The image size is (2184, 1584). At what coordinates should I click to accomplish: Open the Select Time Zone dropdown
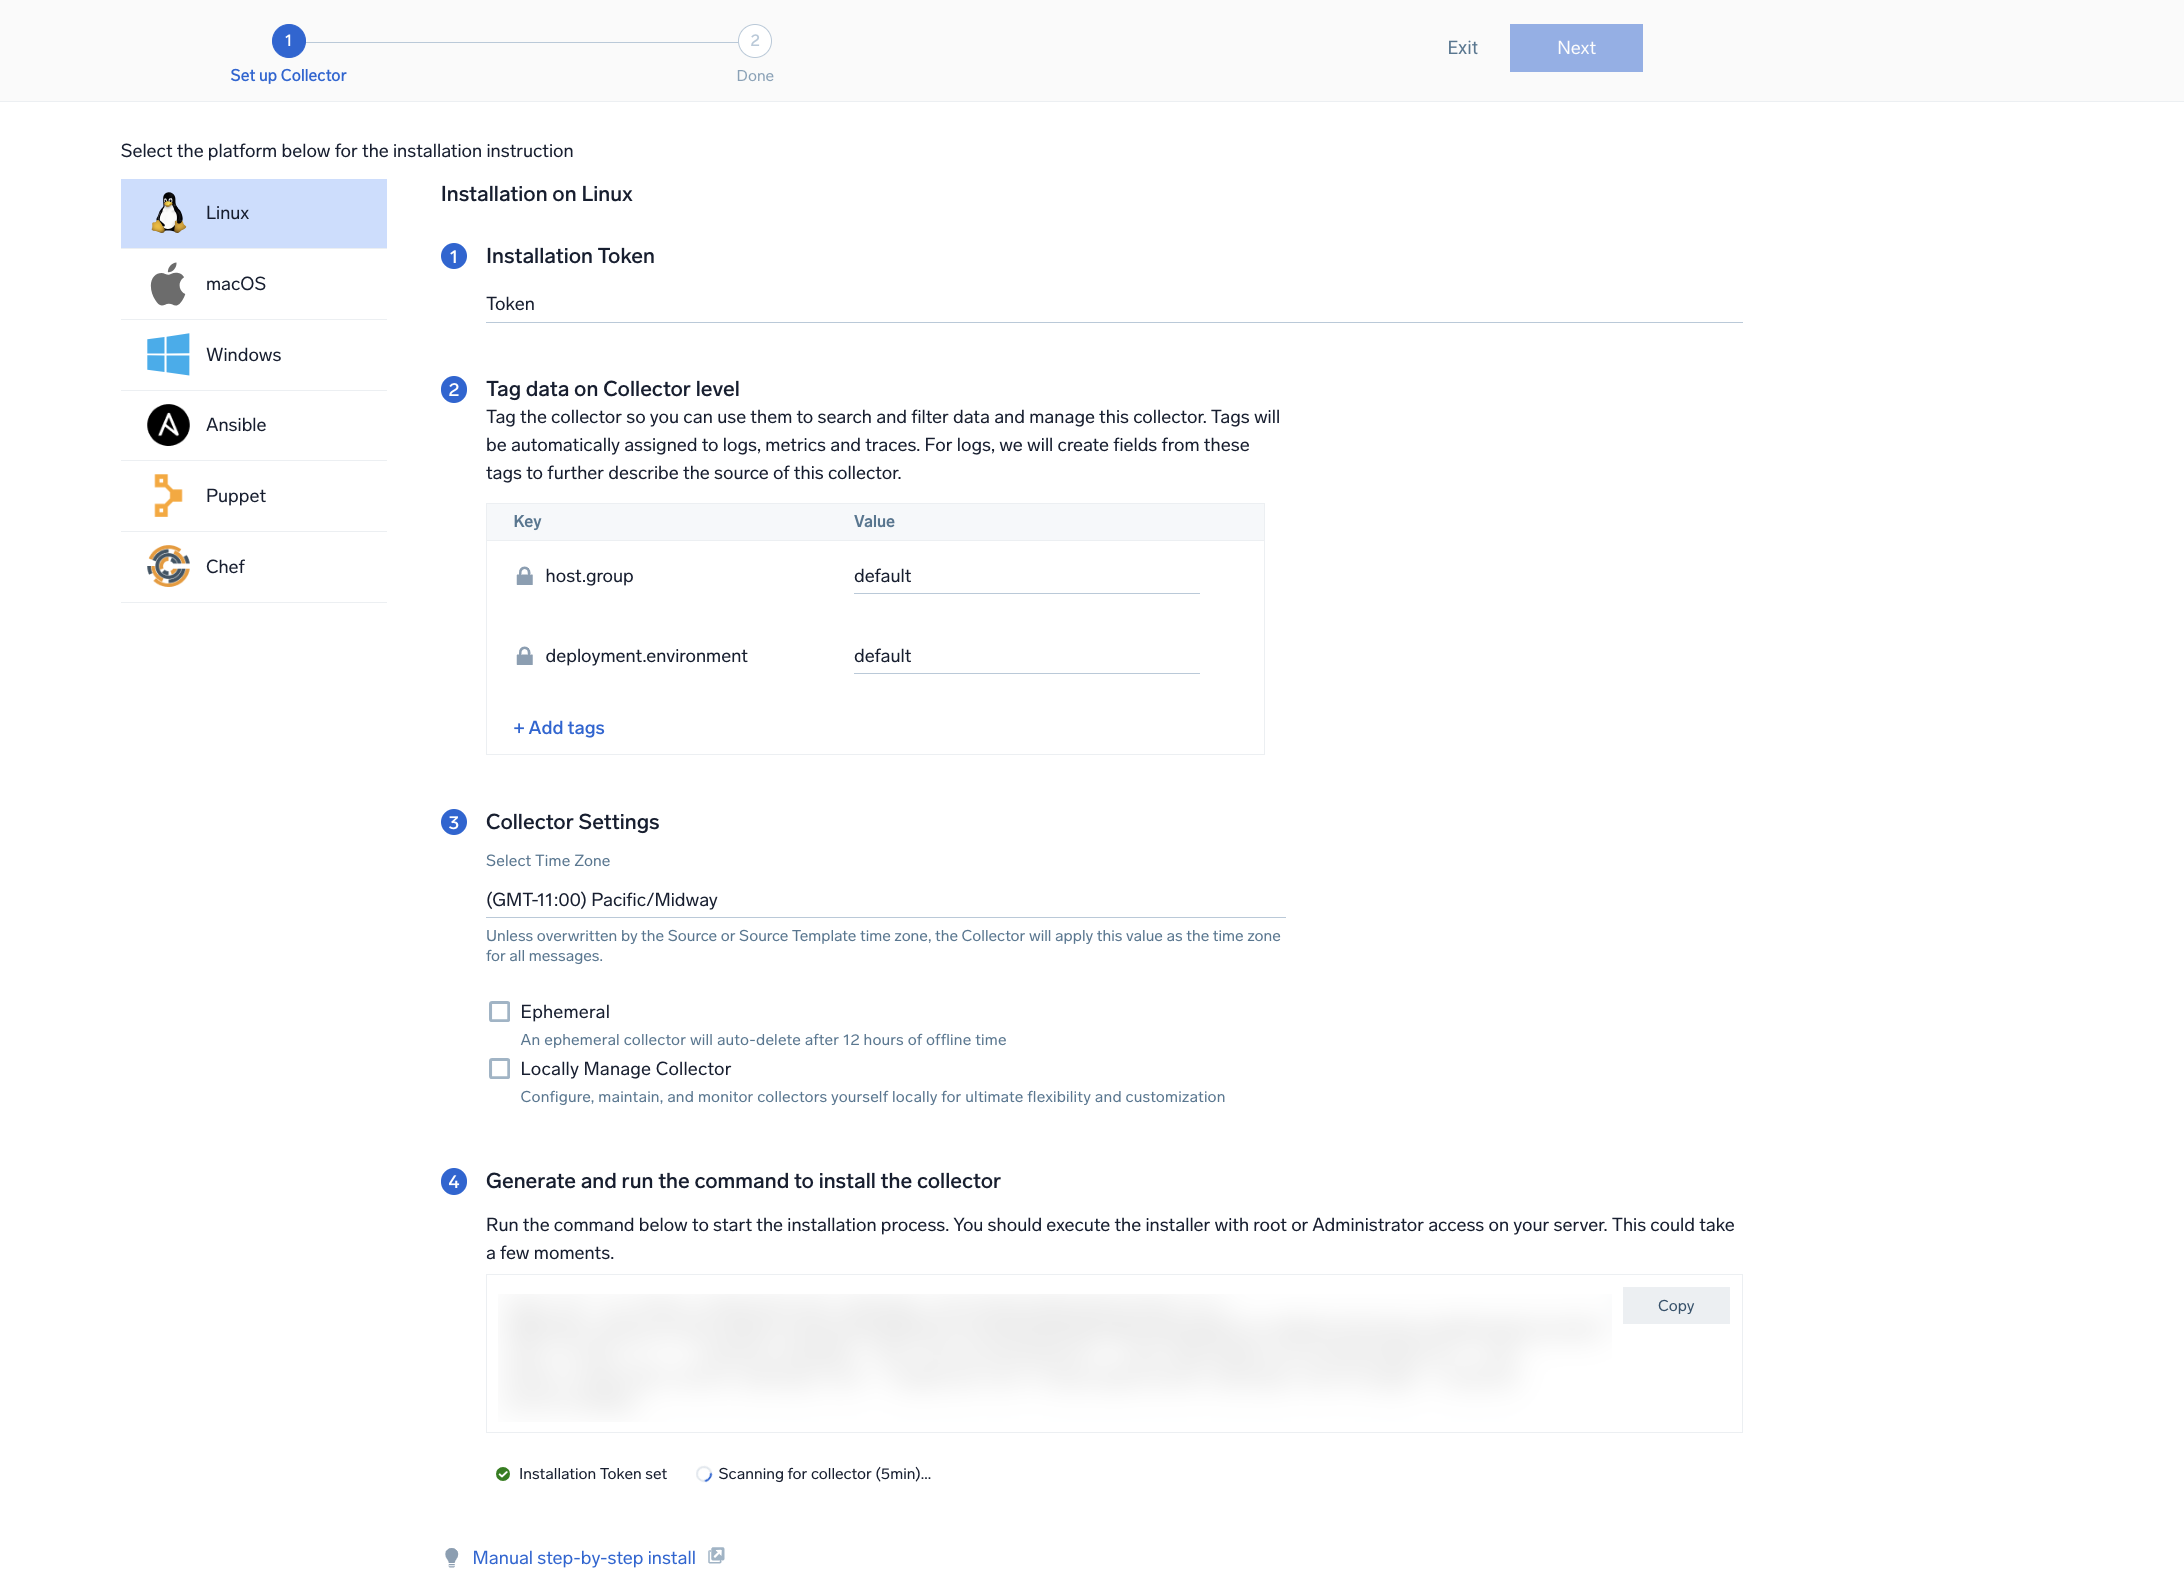pos(885,900)
